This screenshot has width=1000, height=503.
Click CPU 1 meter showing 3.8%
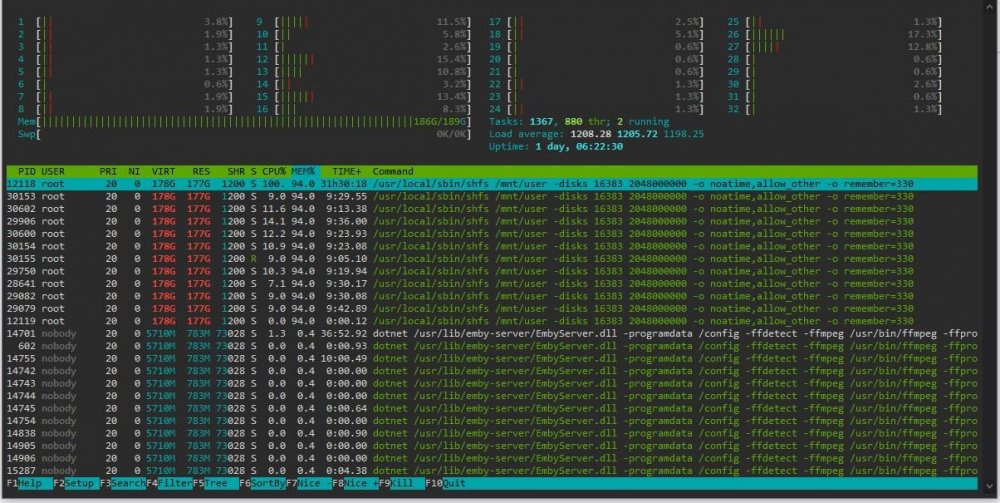click(x=125, y=22)
